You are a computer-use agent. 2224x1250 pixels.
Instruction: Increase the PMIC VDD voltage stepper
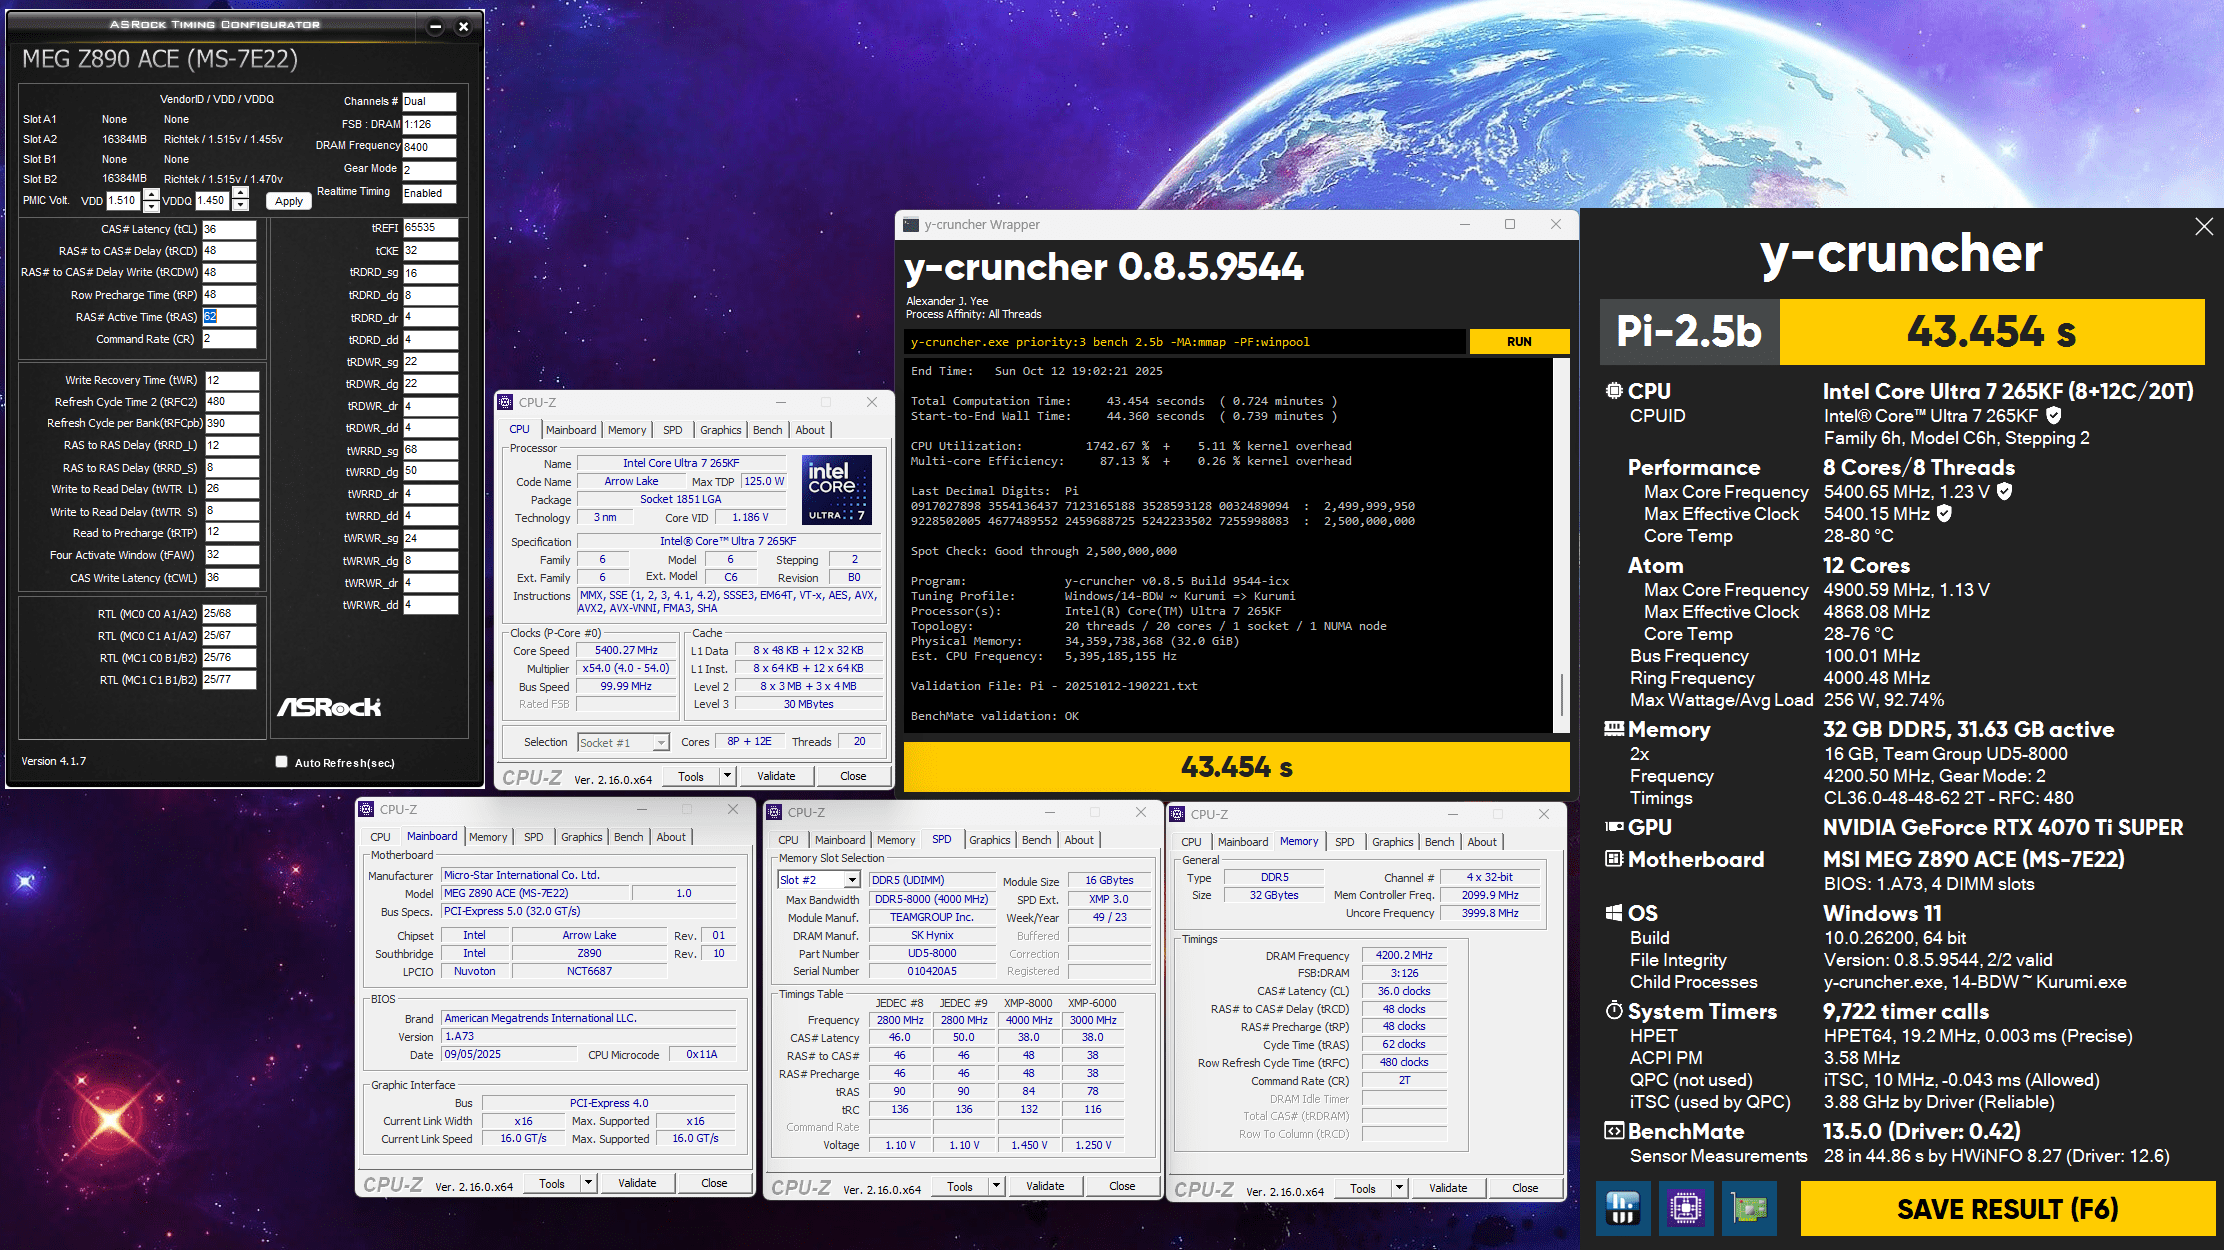point(151,194)
